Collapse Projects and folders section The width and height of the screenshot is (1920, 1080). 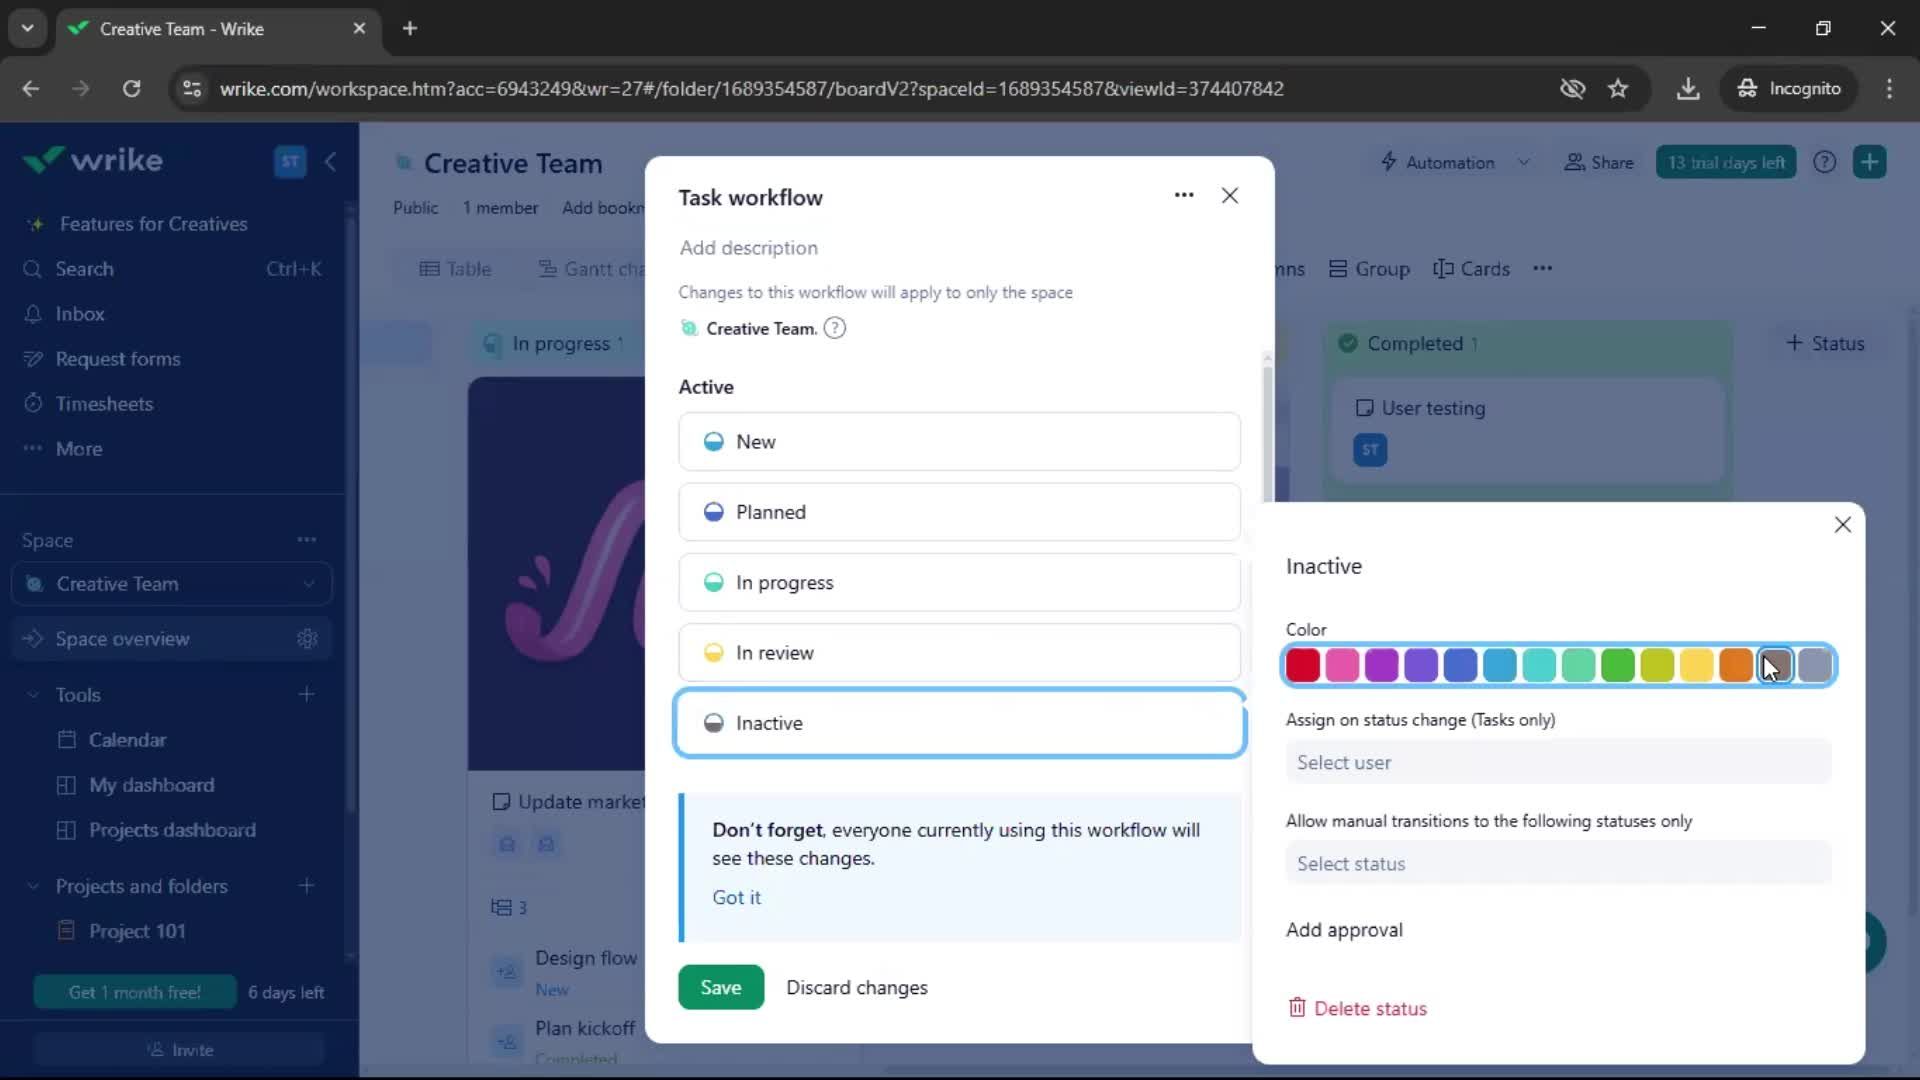[33, 887]
